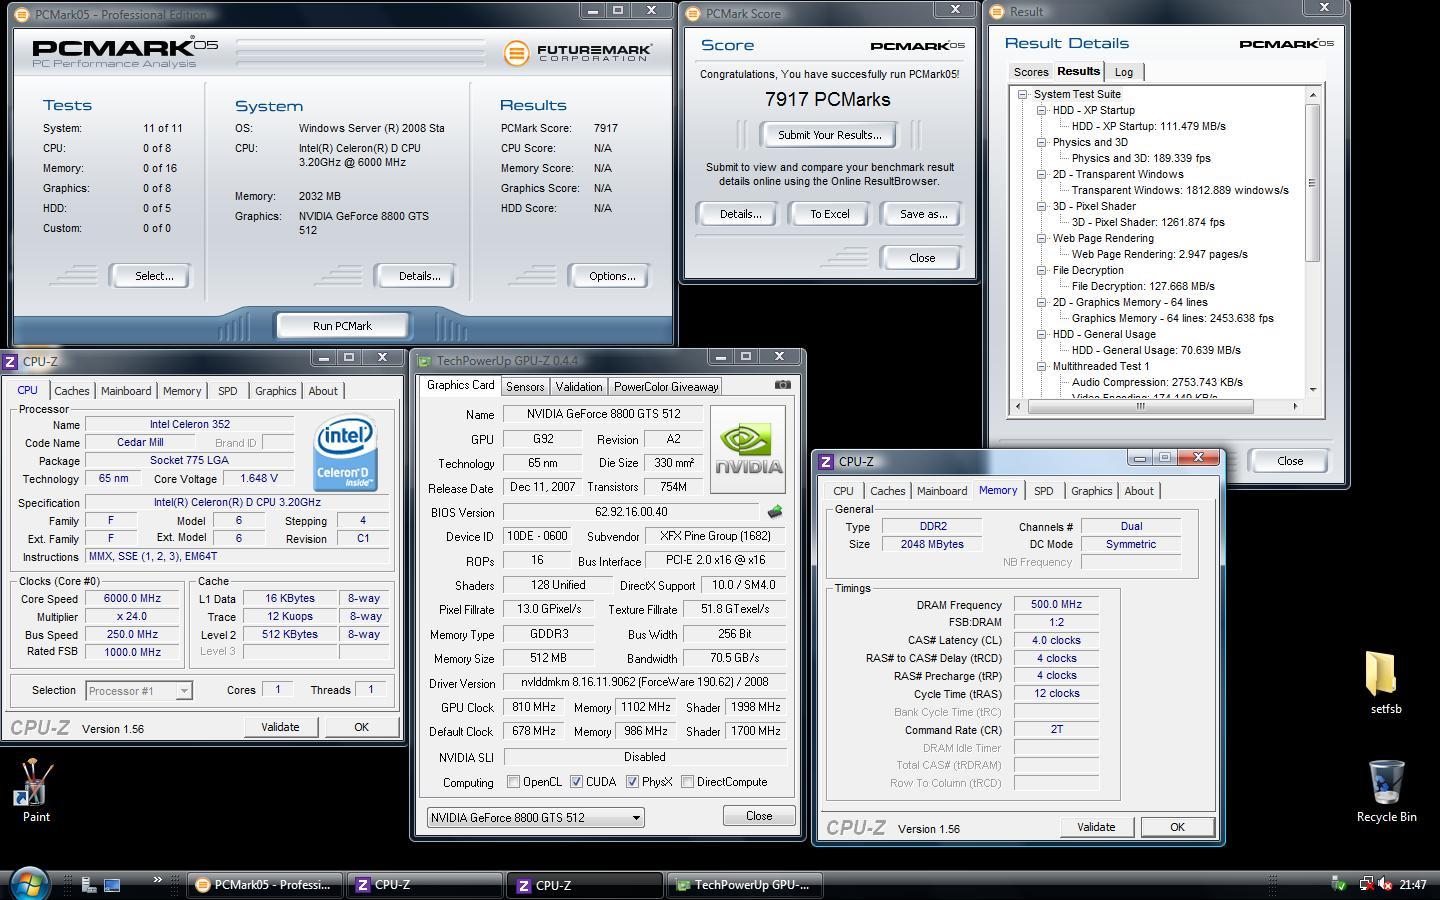Click the GPU-Z window title bar icon
This screenshot has width=1440, height=900.
point(425,361)
